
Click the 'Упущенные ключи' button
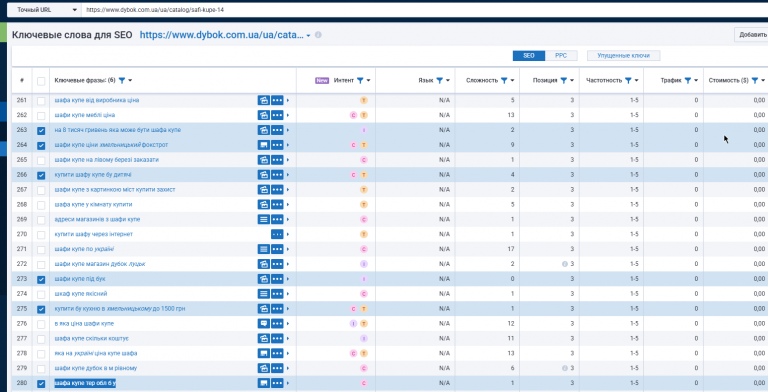pyautogui.click(x=624, y=56)
